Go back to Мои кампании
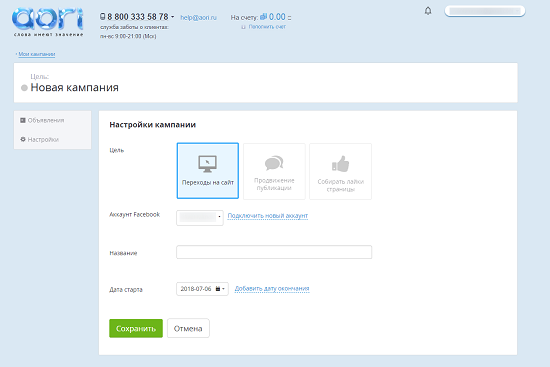 pyautogui.click(x=36, y=54)
